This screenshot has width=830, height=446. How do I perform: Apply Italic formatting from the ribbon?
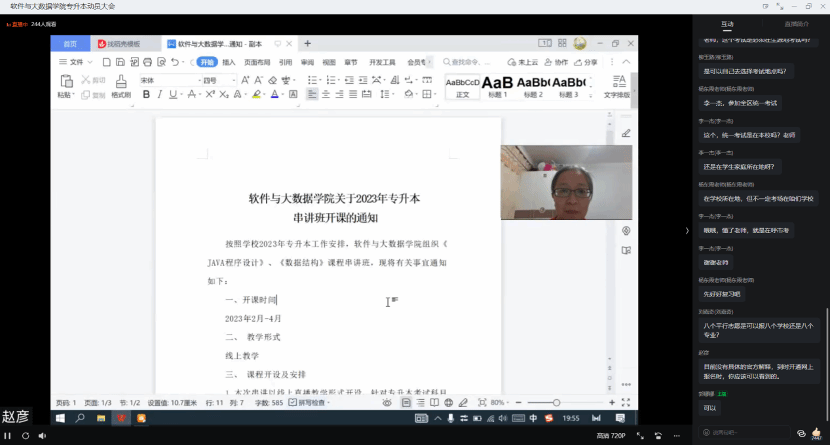(159, 95)
